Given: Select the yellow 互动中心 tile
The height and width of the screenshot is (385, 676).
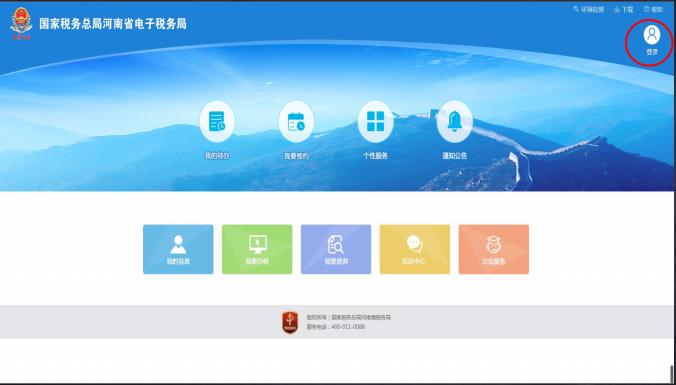Looking at the screenshot, I should (415, 249).
